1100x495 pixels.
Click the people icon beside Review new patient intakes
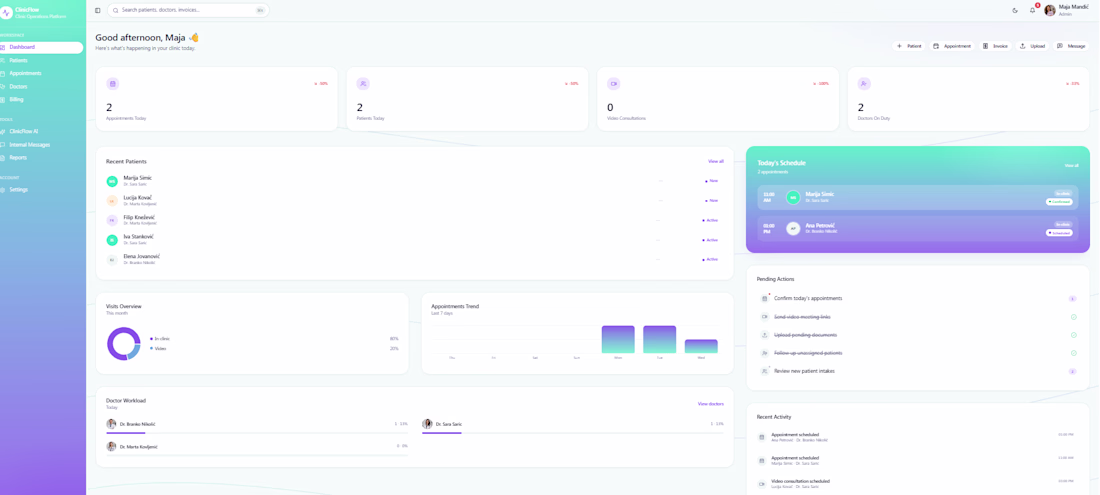pos(765,371)
